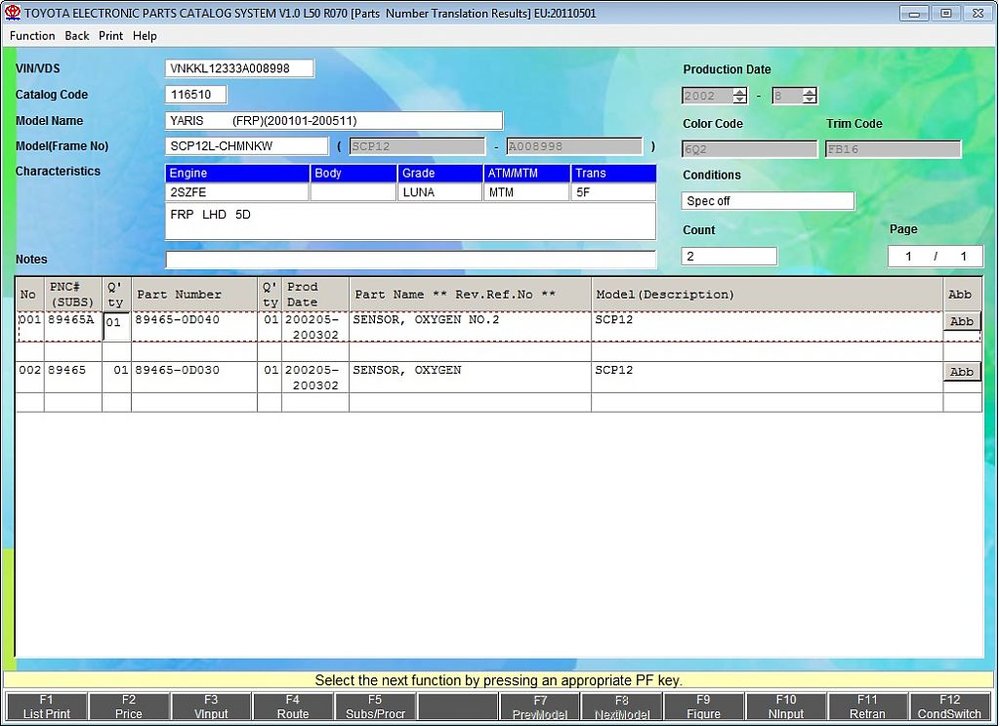The height and width of the screenshot is (726, 1000).
Task: Click the Model Name field YARIS
Action: click(x=334, y=121)
